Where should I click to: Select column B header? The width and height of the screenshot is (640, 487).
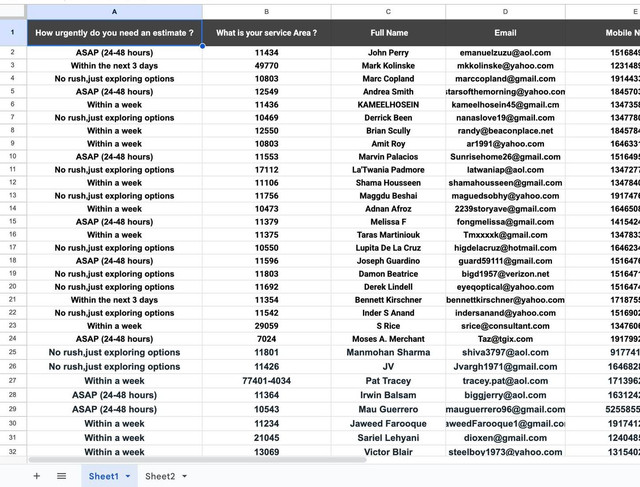(266, 11)
